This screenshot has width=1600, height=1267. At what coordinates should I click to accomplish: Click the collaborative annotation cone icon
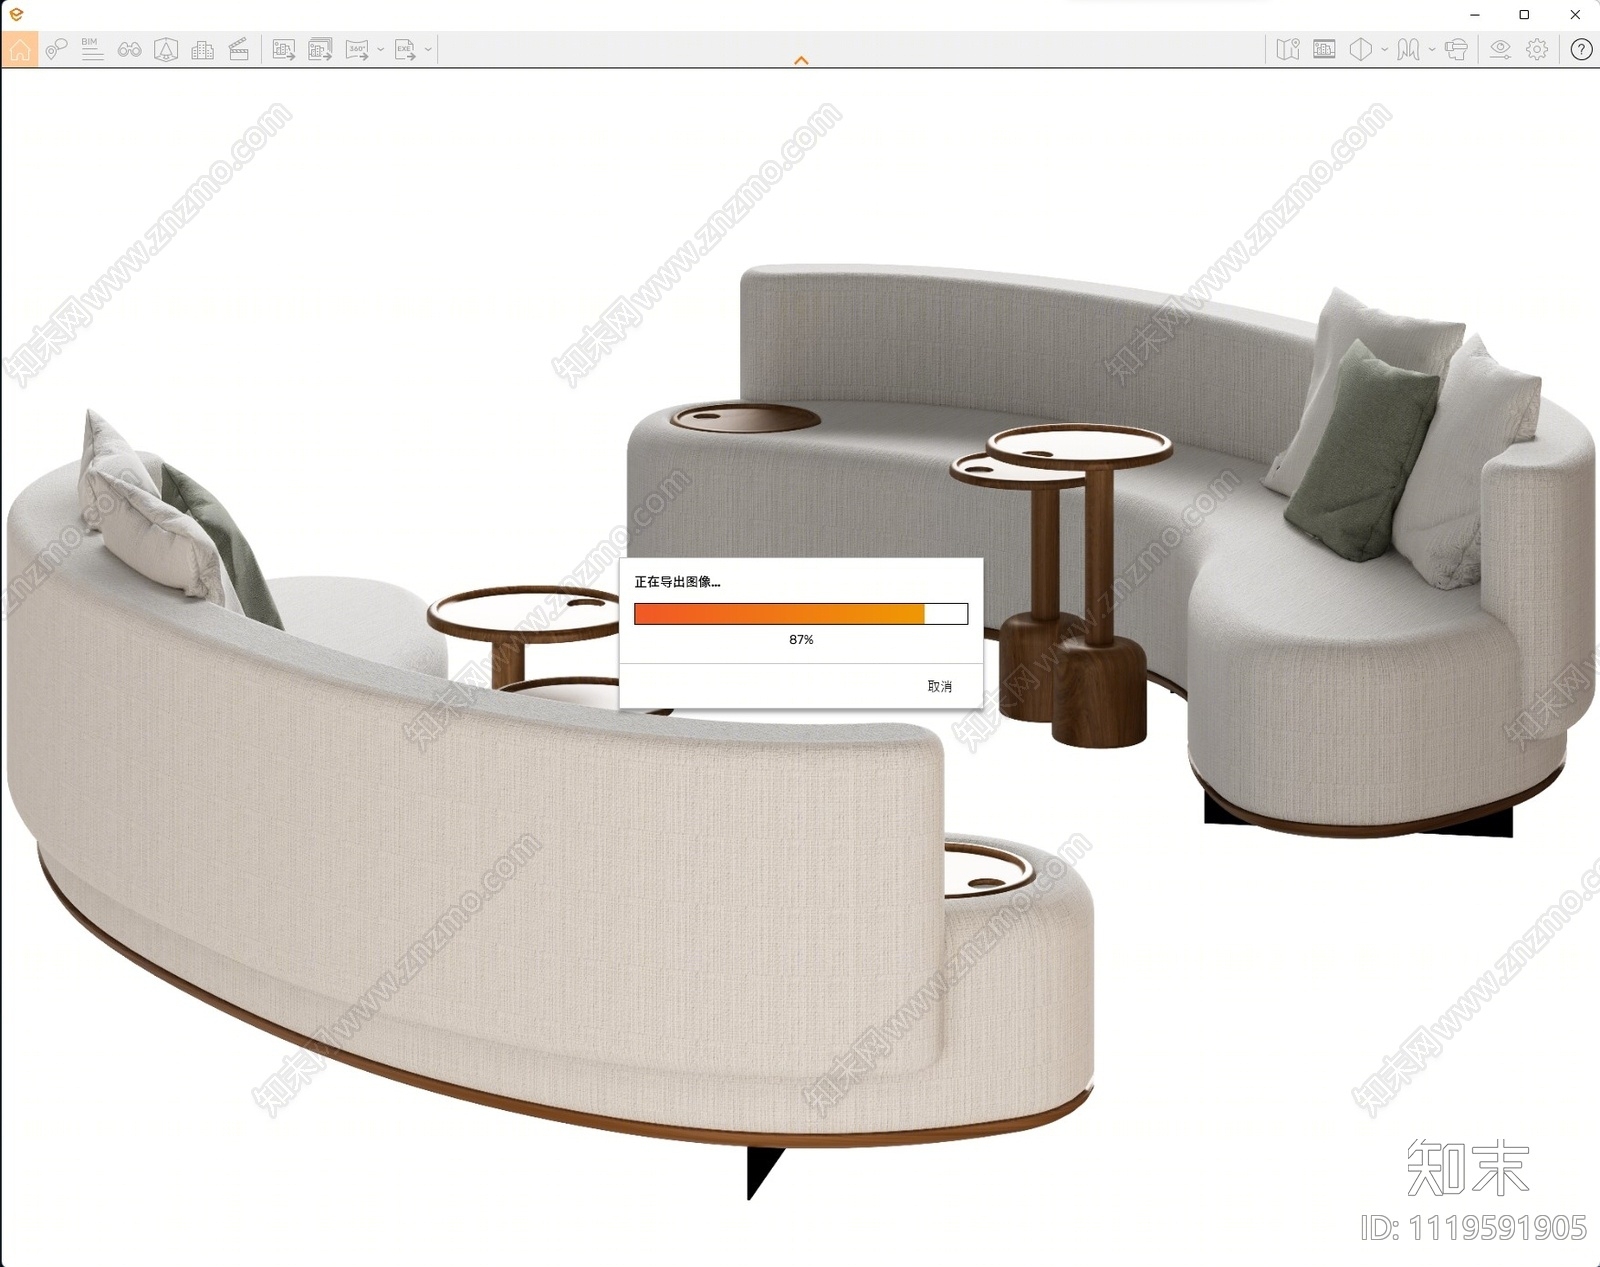[x=166, y=49]
